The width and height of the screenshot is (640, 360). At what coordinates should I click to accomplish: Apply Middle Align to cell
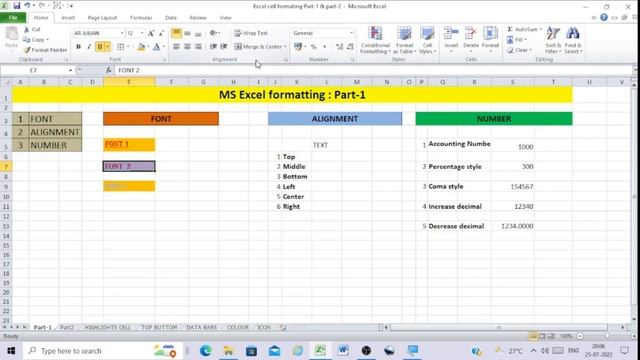[187, 33]
